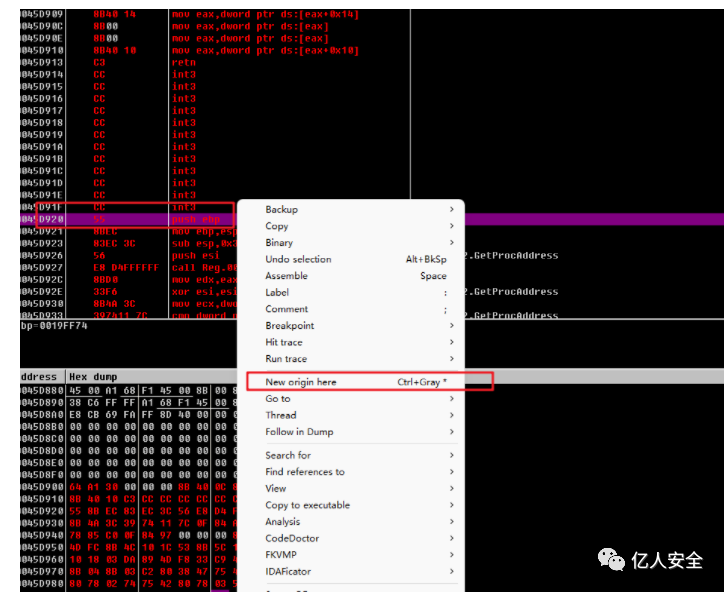
Task: Open the Binary submenu
Action: (x=351, y=243)
